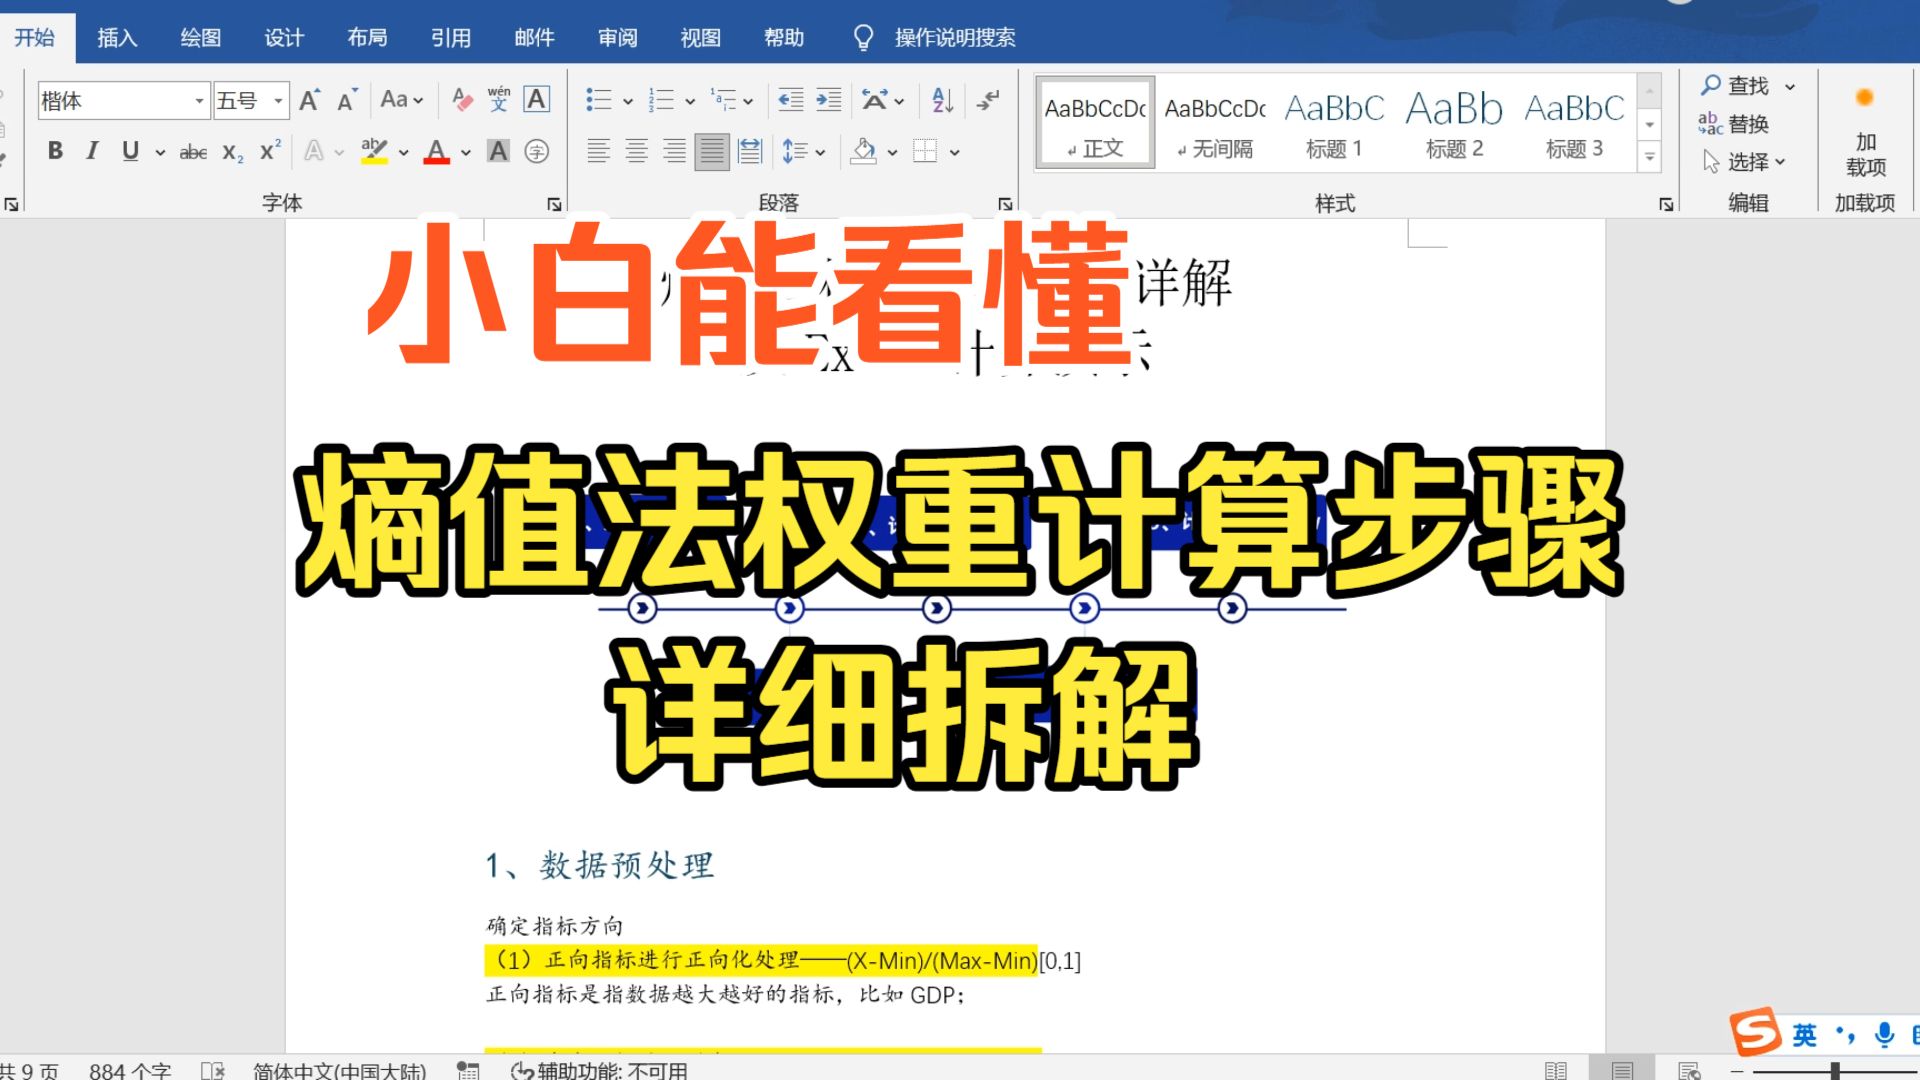
Task: Click 操作说明搜索 search box
Action: point(955,37)
